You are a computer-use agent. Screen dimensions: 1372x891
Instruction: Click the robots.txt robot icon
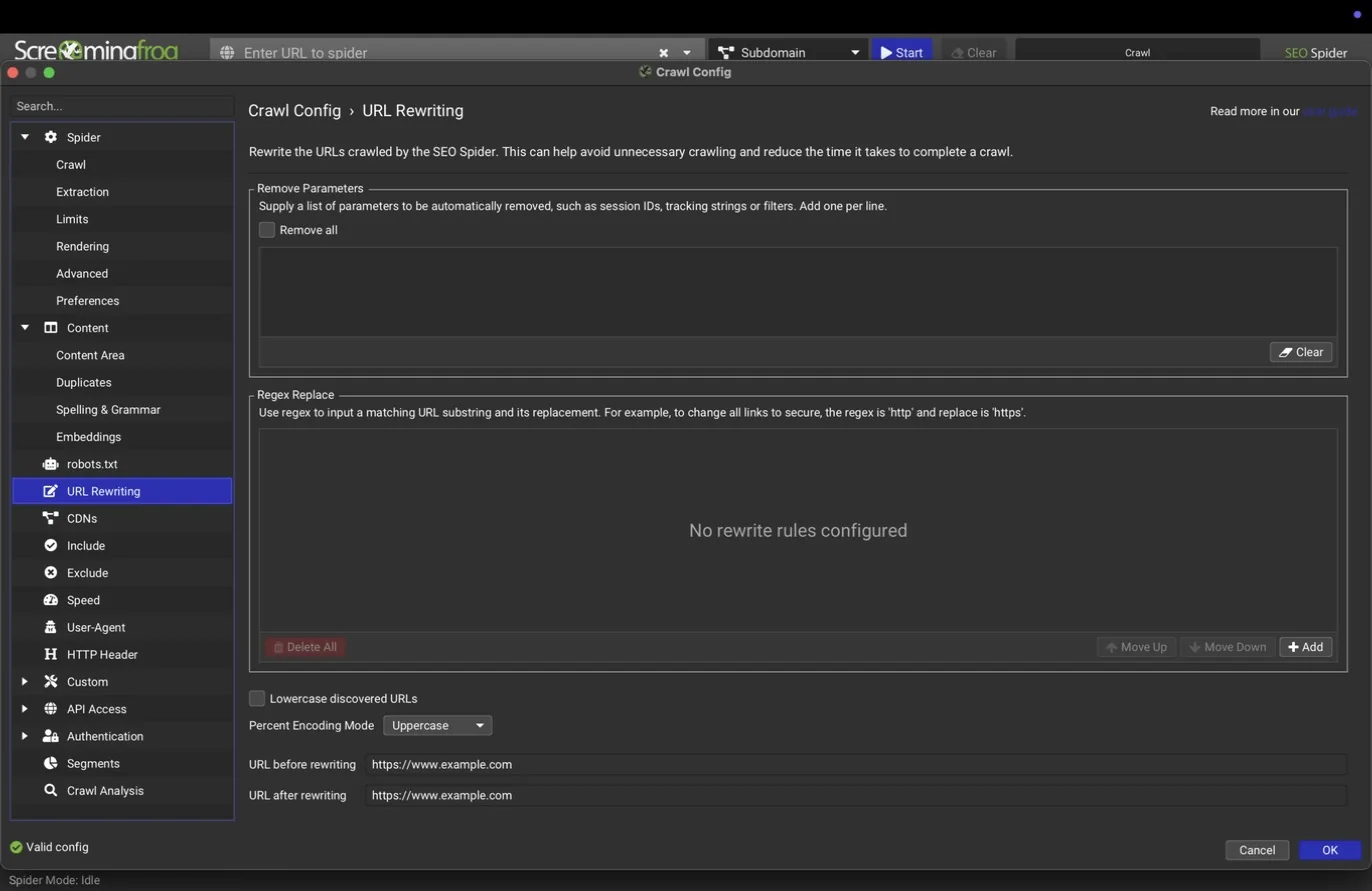(51, 464)
